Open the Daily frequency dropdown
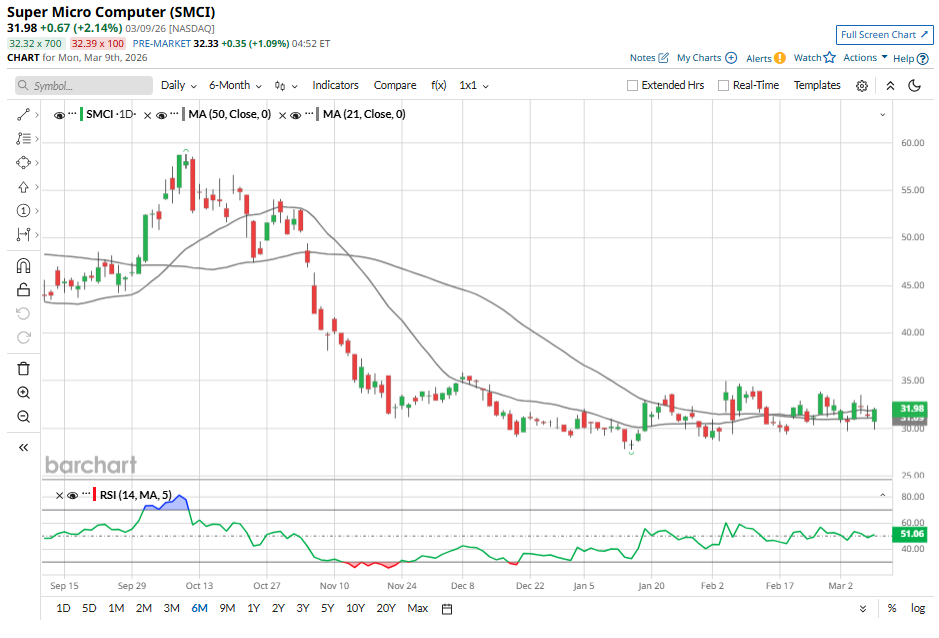Screen dimensions: 939x638 pyautogui.click(x=178, y=86)
